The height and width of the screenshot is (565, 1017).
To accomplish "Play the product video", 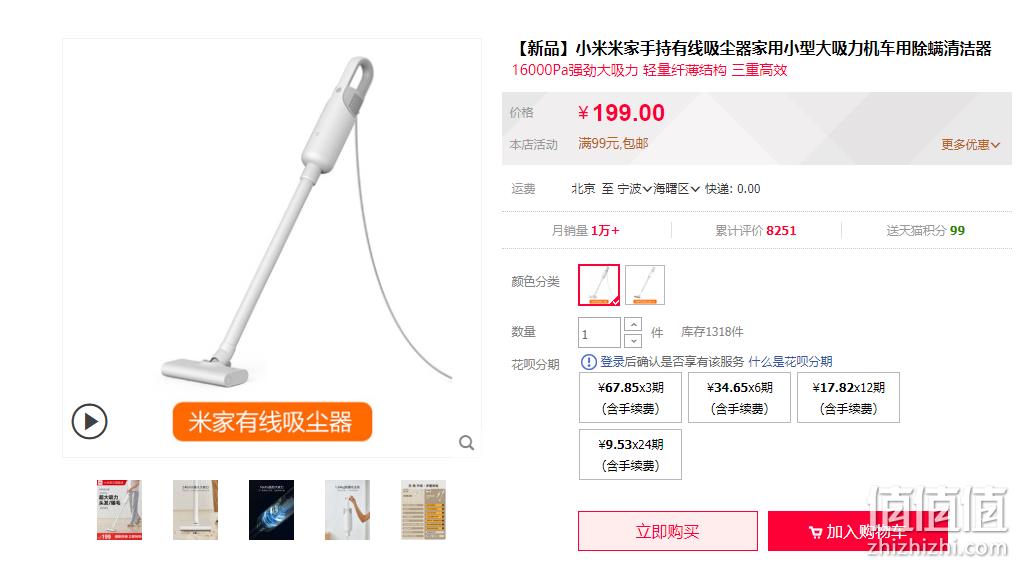I will (90, 422).
